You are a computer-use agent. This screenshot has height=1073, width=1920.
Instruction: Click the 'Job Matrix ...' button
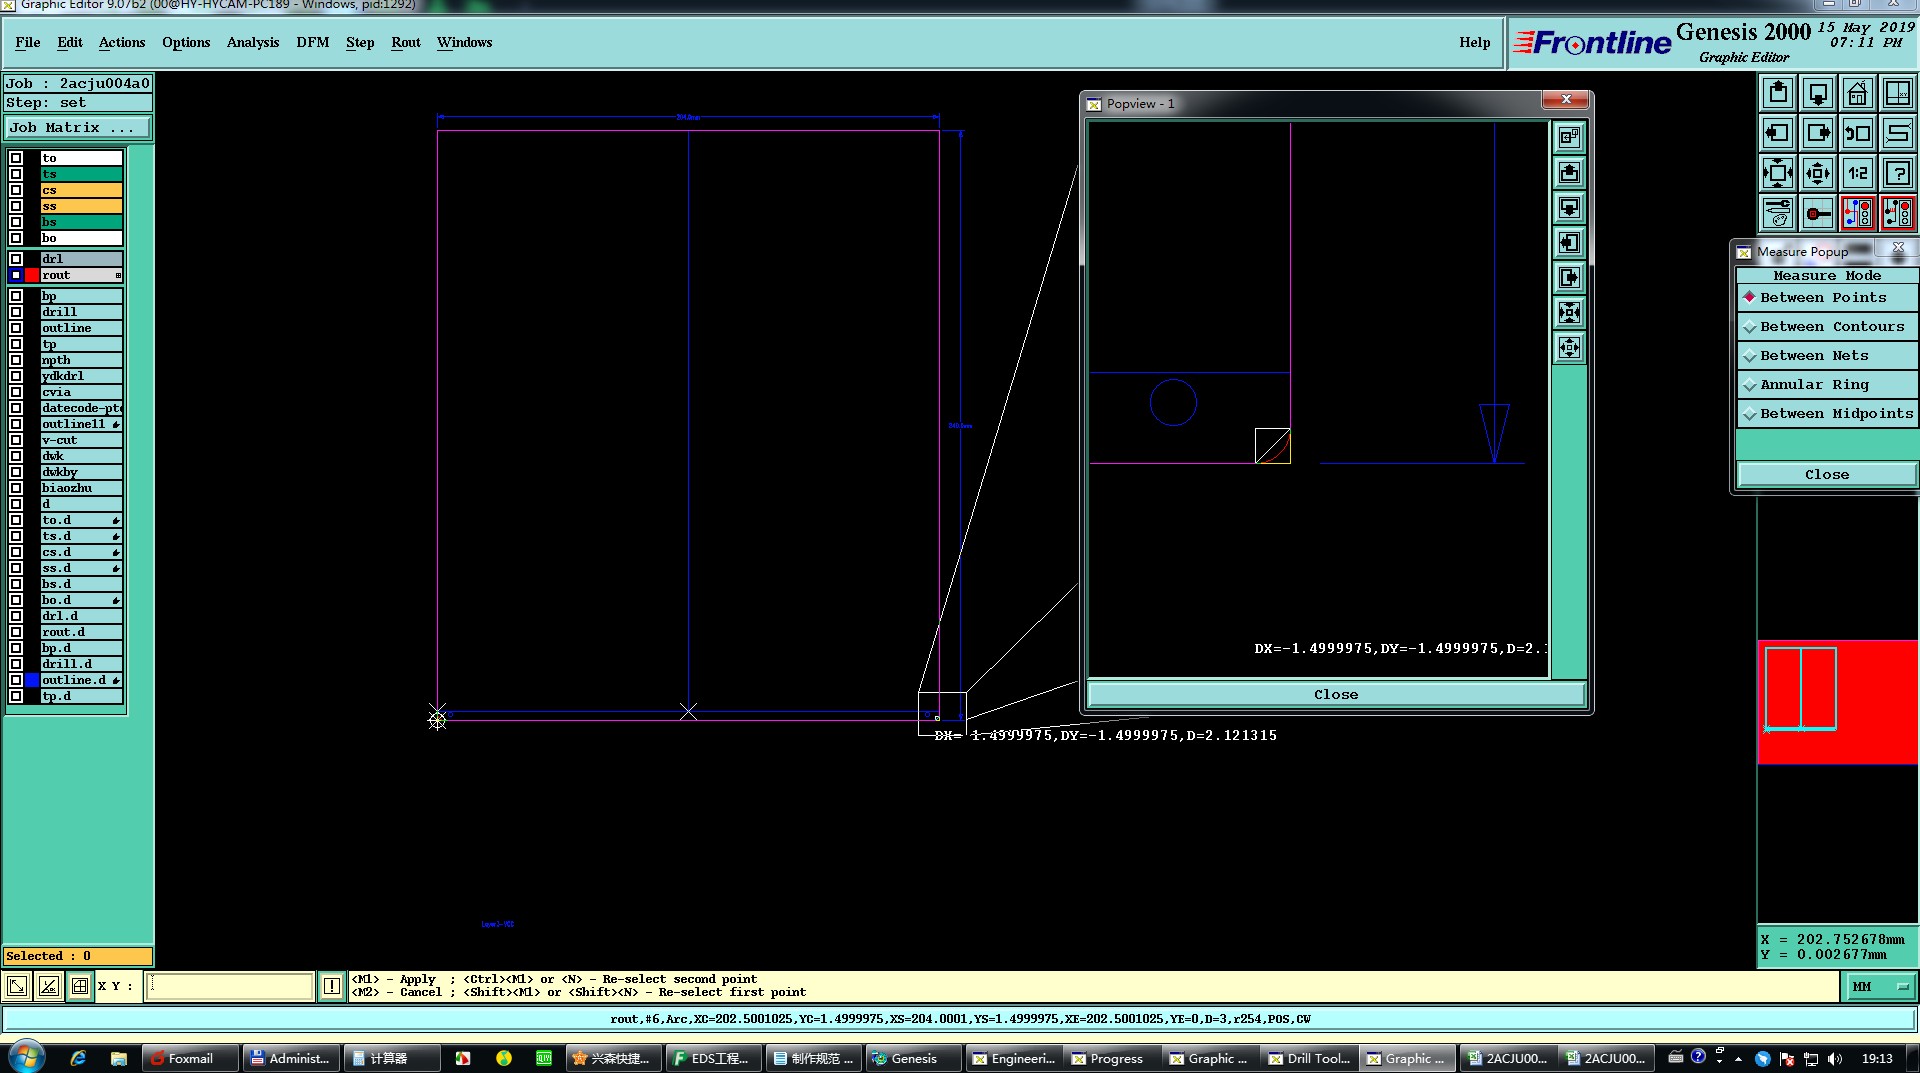point(78,128)
